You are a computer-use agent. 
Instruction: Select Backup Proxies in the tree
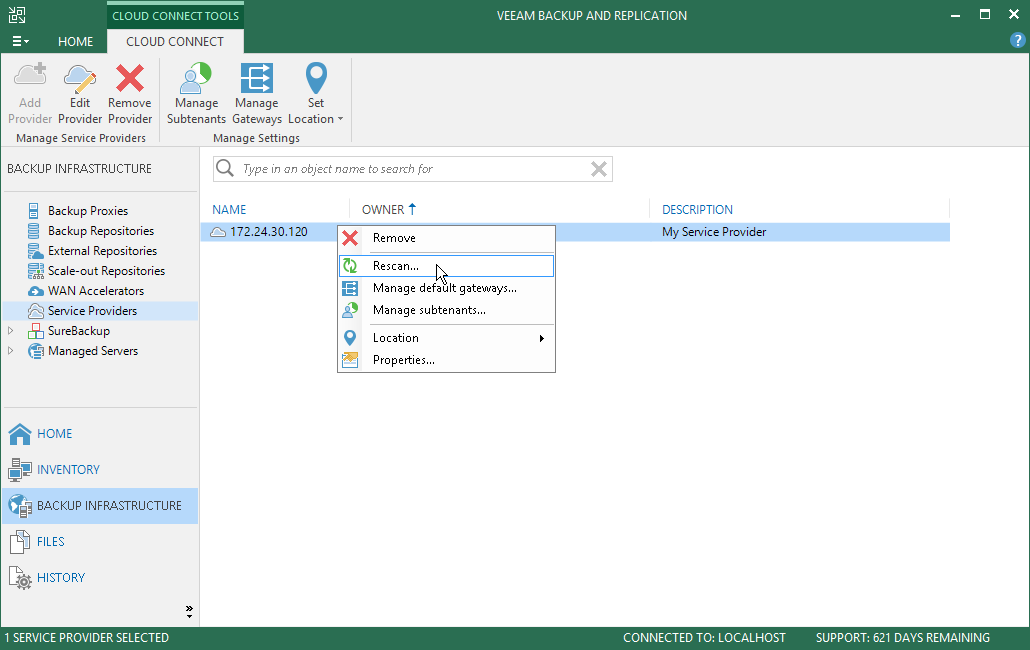tap(88, 211)
